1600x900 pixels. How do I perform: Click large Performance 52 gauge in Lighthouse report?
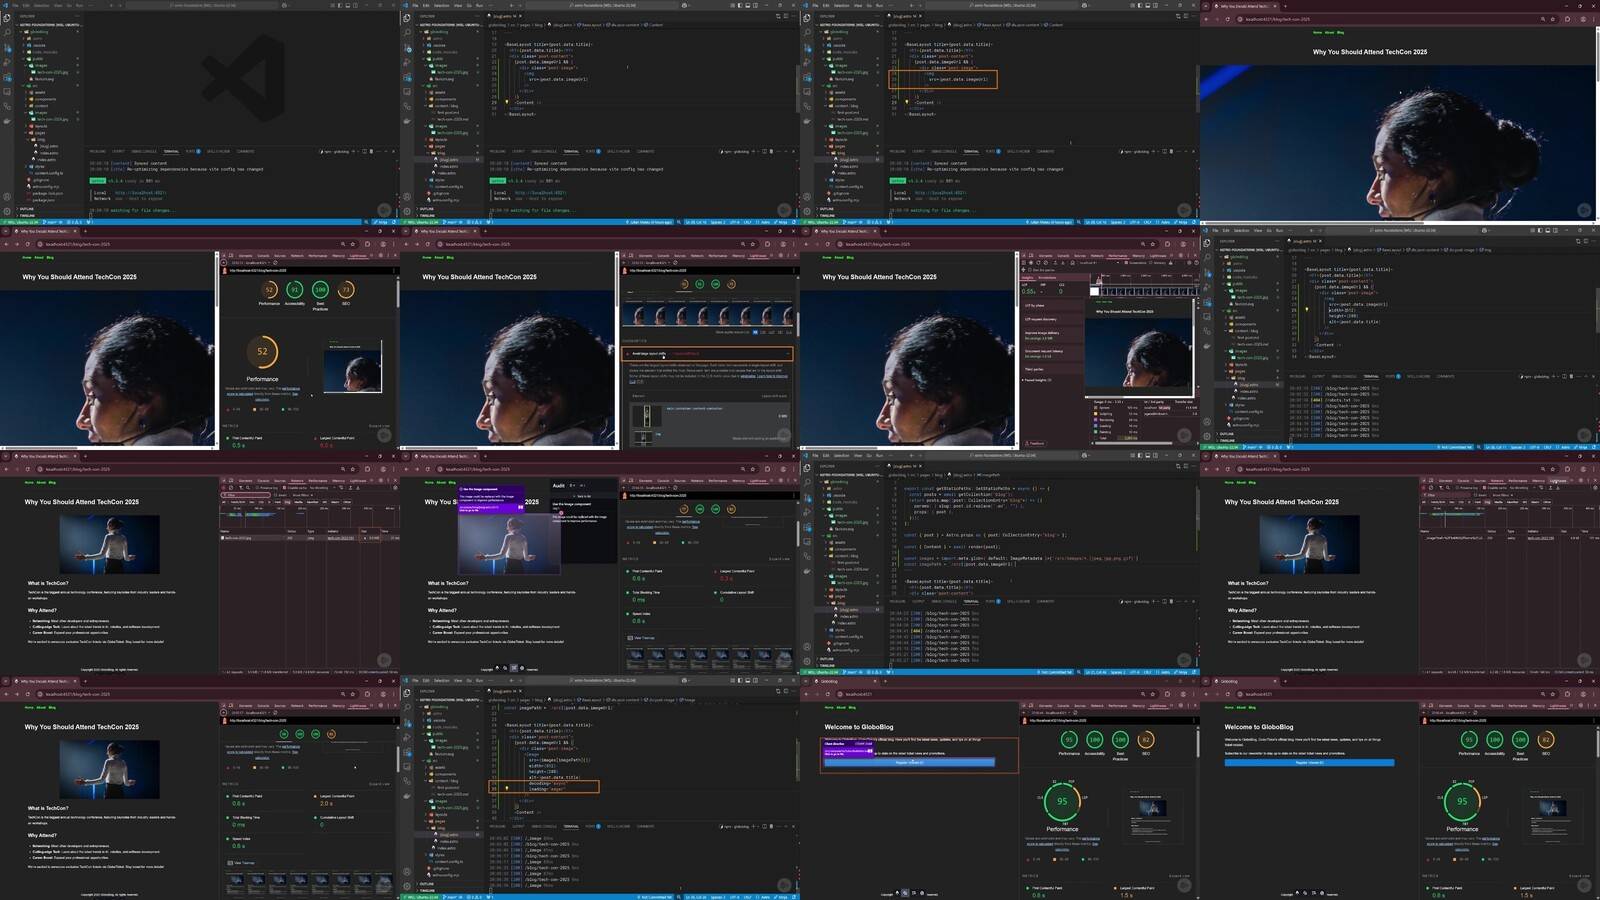[262, 352]
